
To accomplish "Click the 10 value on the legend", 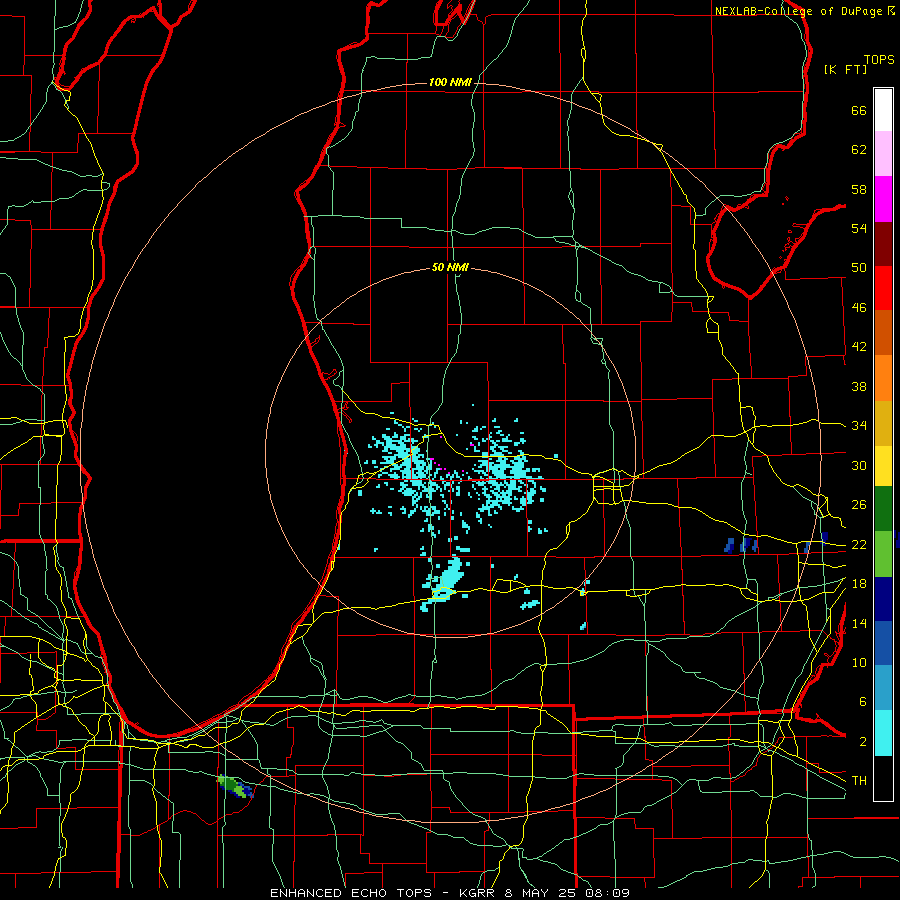I will click(859, 662).
